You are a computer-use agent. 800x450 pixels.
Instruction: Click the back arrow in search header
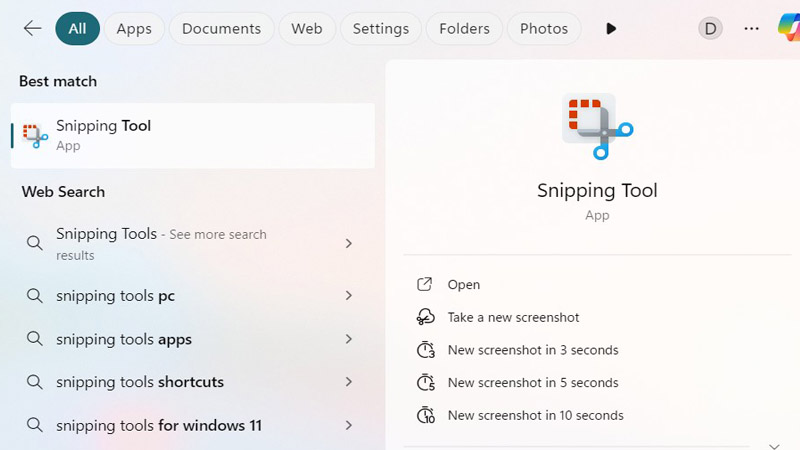click(32, 29)
